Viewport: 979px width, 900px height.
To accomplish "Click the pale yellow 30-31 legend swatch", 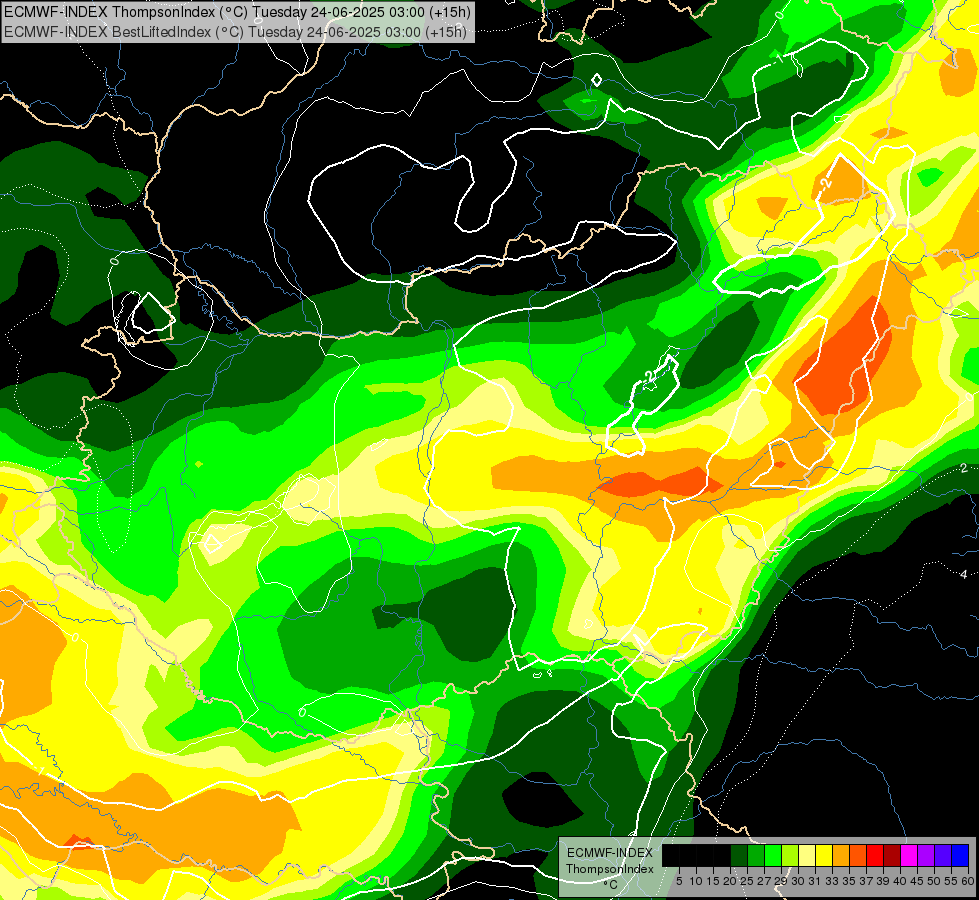I will [x=807, y=855].
